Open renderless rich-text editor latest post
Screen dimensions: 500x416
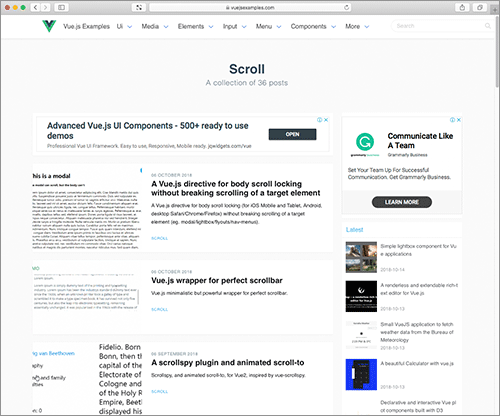tap(419, 289)
